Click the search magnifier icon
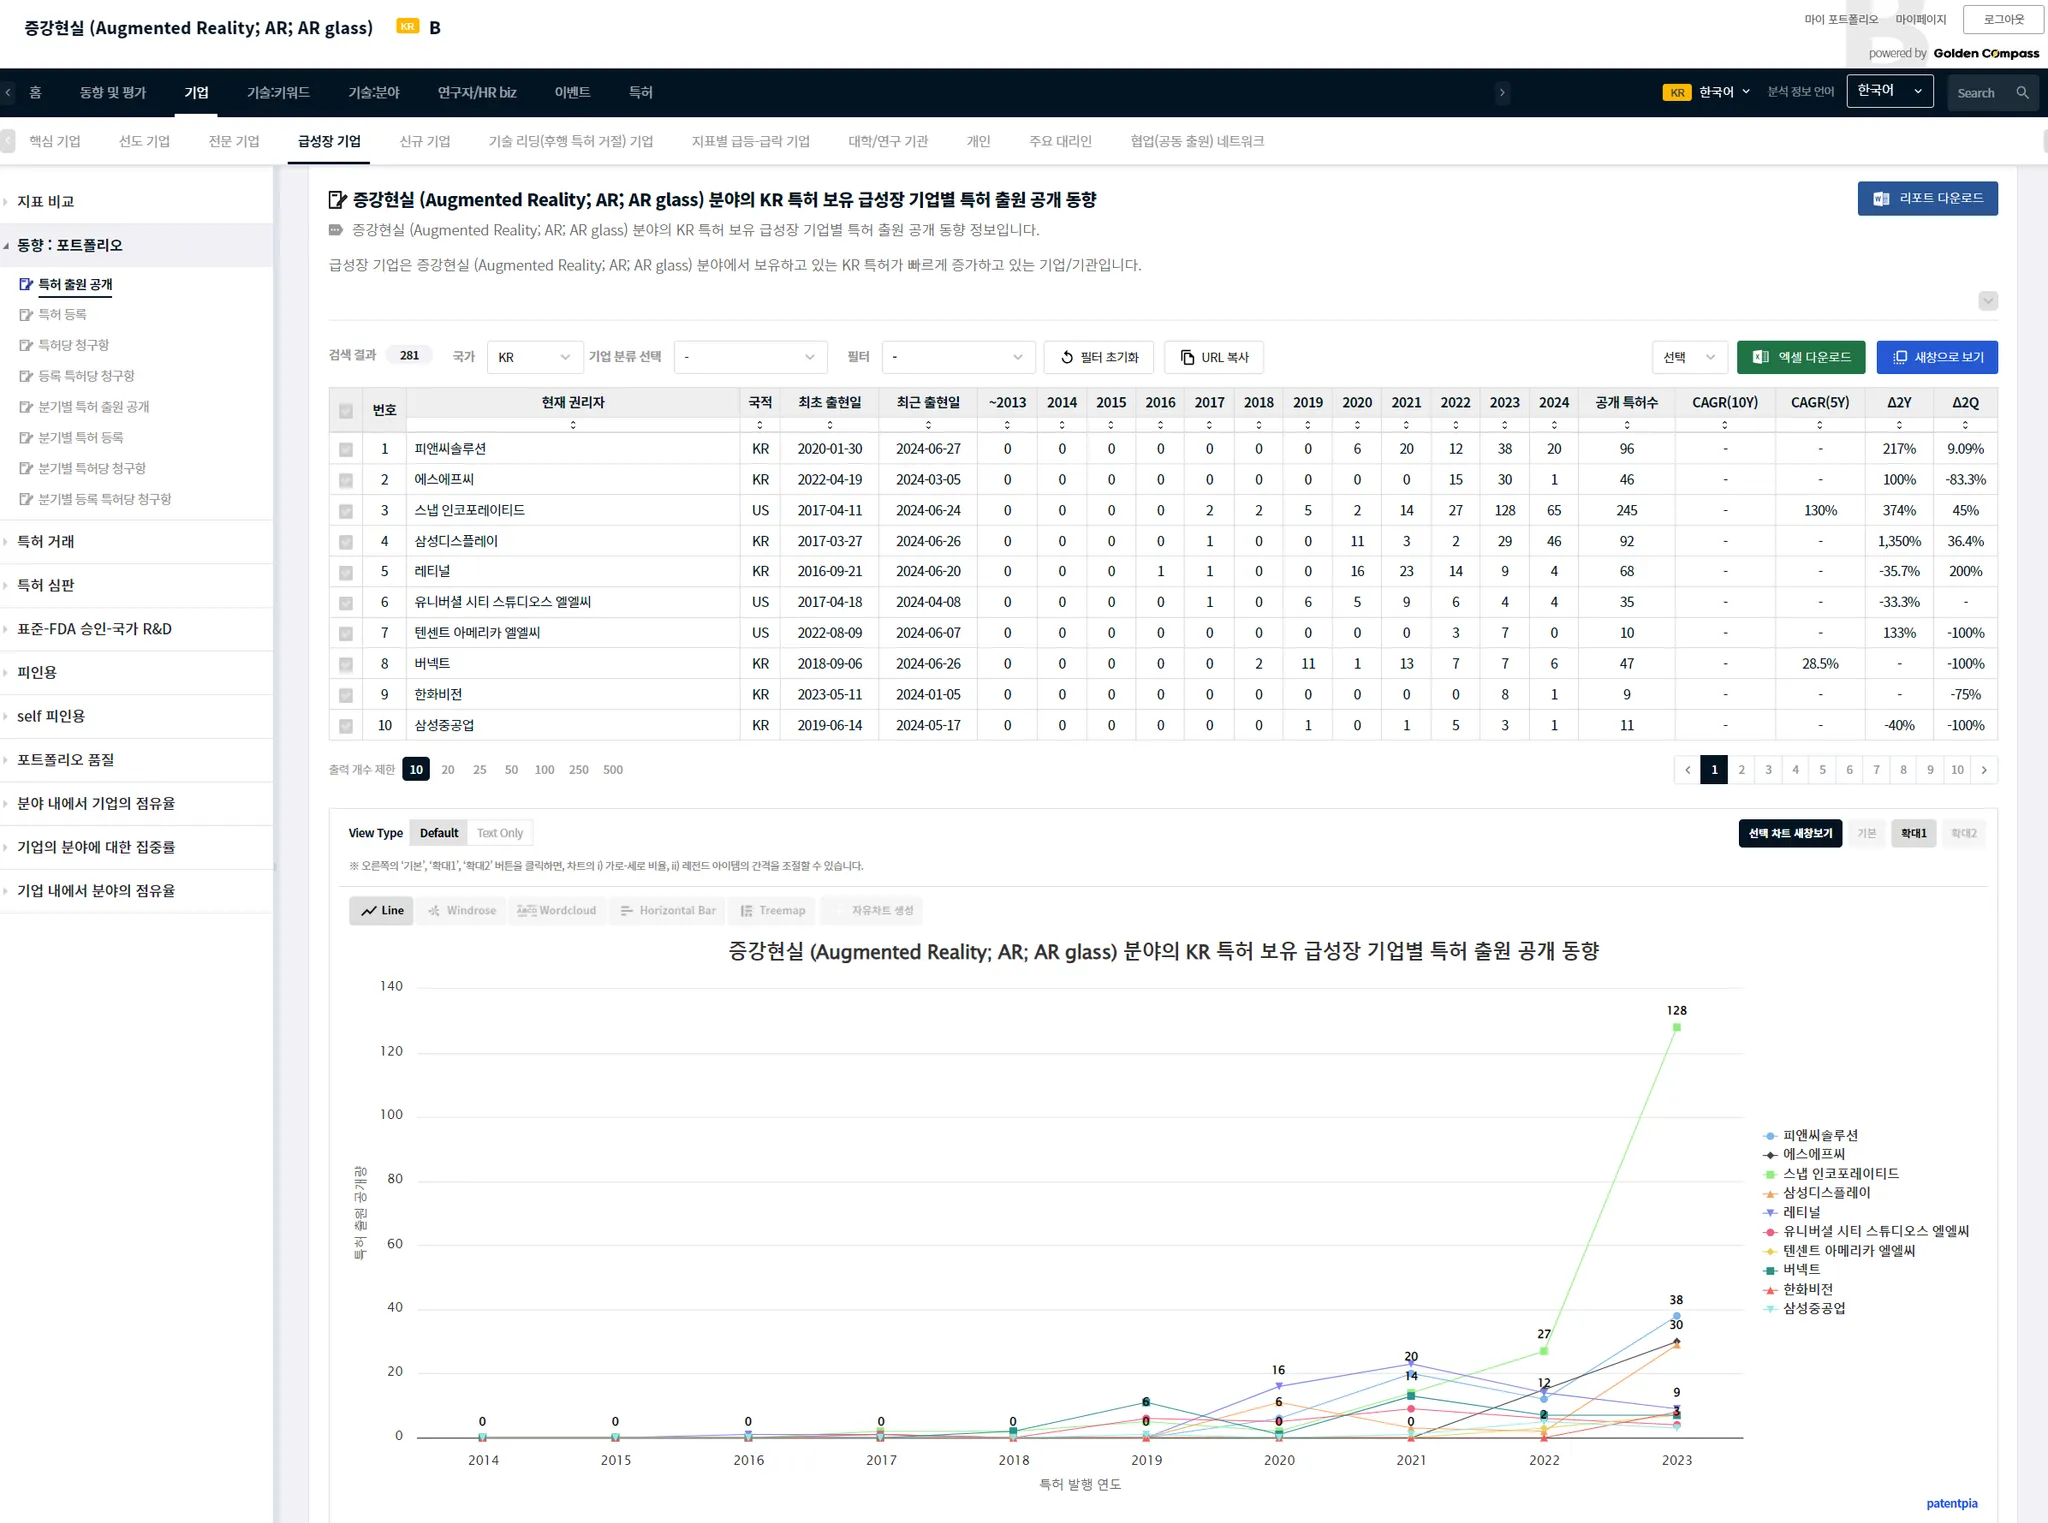Viewport: 2048px width, 1523px height. (2022, 93)
